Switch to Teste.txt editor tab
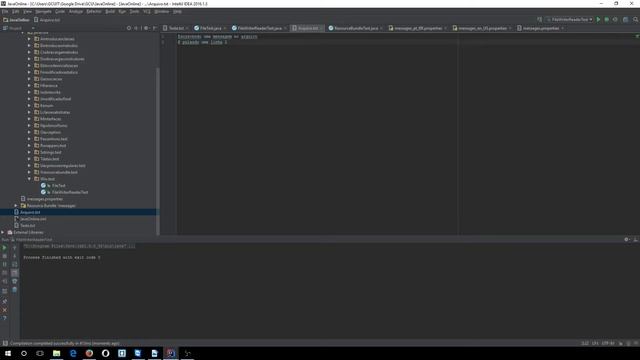The image size is (640, 360). tap(176, 28)
